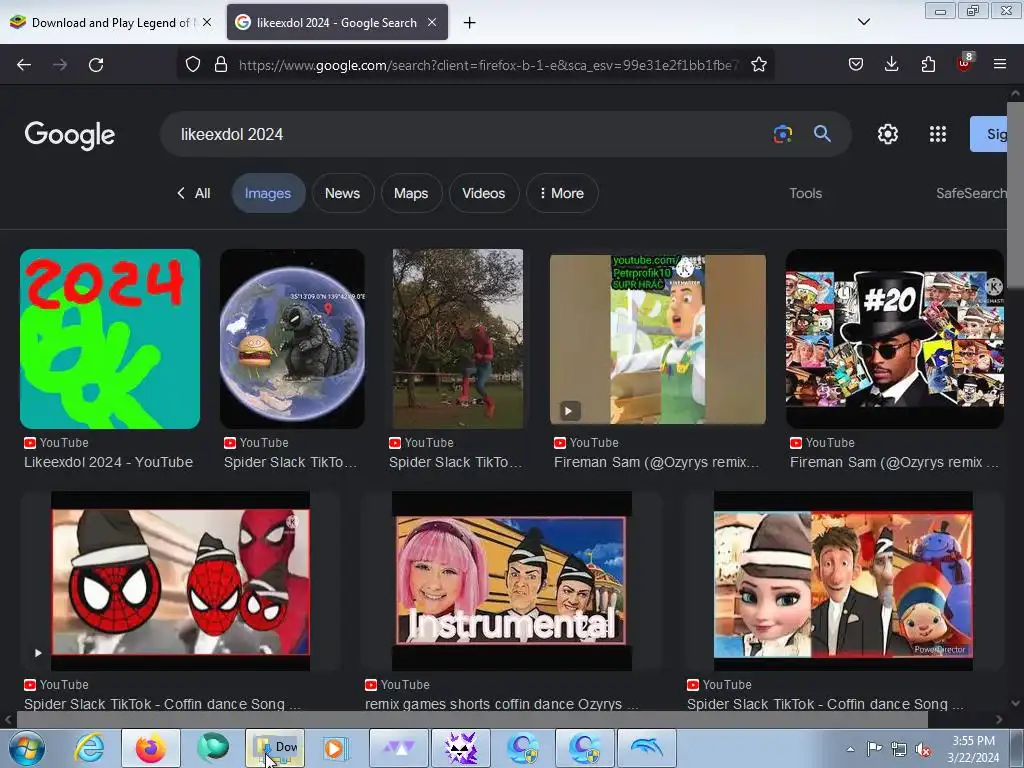Click the search box containing likeexdol 2024
This screenshot has height=768, width=1024.
[470, 134]
